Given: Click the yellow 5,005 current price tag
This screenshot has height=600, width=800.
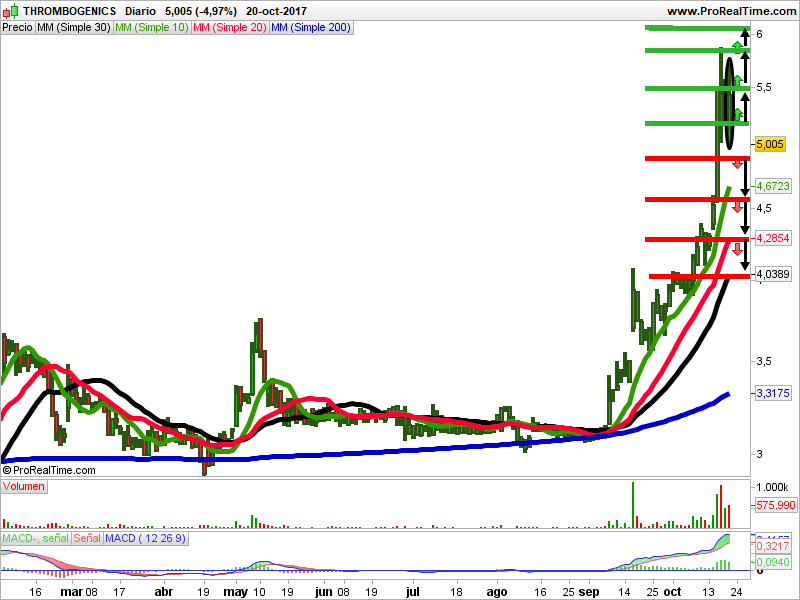Looking at the screenshot, I should coord(769,144).
